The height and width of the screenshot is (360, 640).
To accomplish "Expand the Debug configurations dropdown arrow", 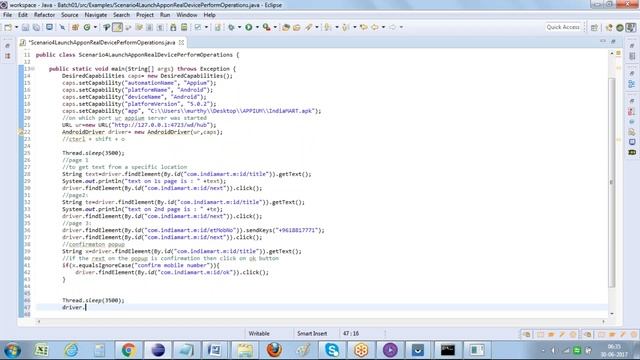I will point(240,27).
